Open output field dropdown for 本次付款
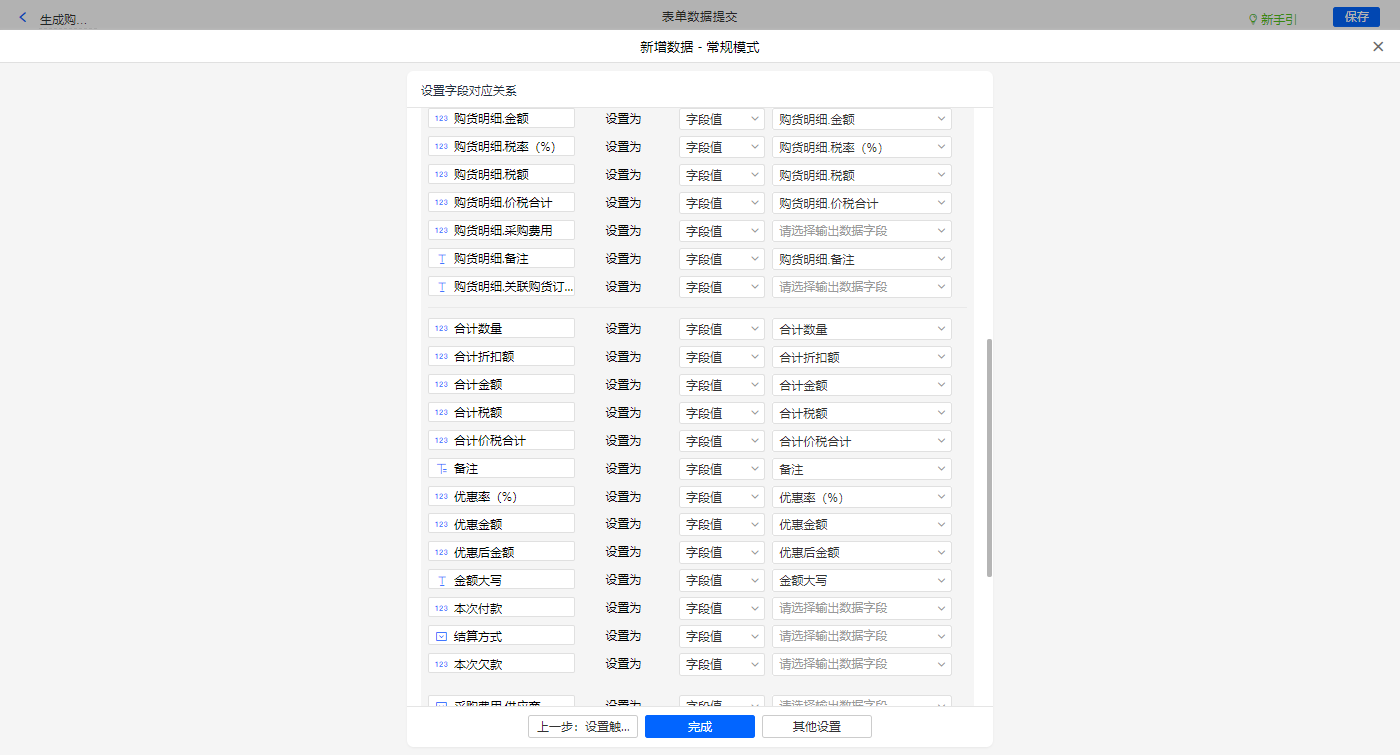 tap(861, 608)
